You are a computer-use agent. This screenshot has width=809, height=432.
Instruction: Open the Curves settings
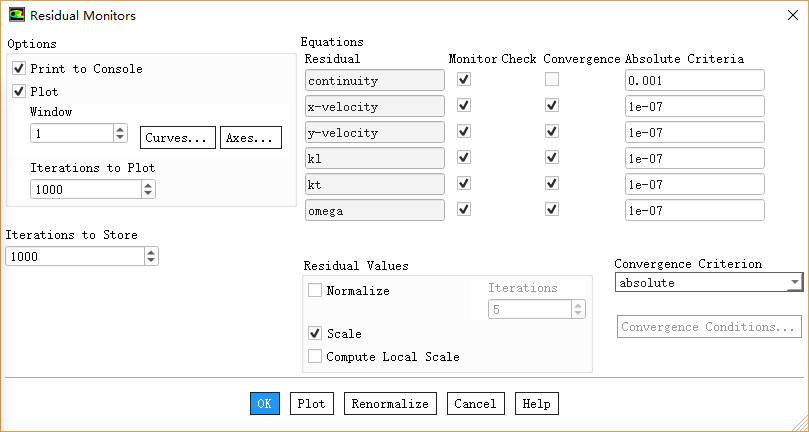[178, 138]
